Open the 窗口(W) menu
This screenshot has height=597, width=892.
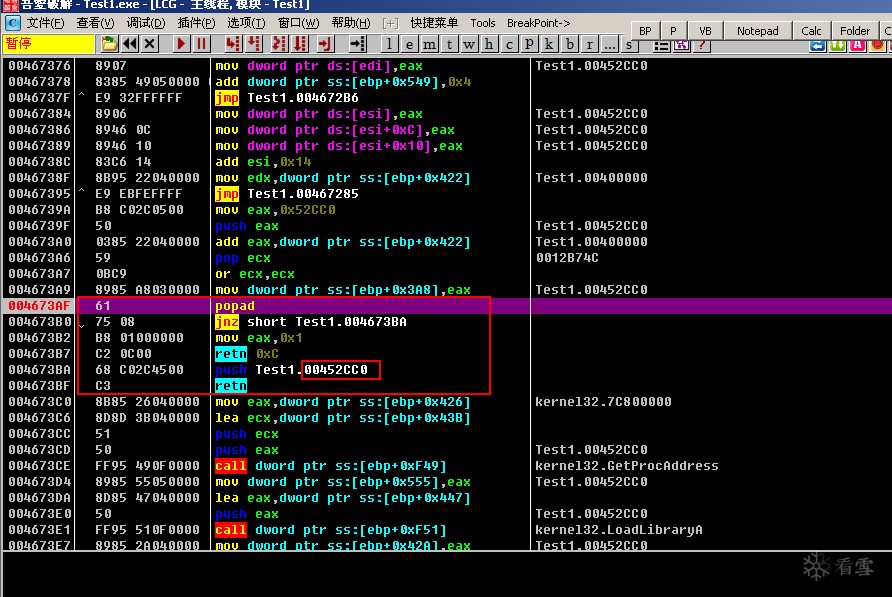298,23
